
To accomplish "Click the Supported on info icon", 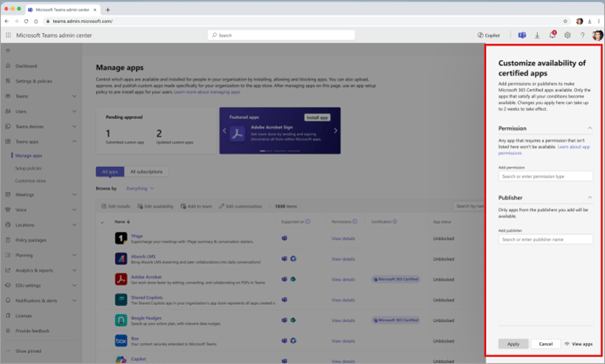I will point(308,222).
